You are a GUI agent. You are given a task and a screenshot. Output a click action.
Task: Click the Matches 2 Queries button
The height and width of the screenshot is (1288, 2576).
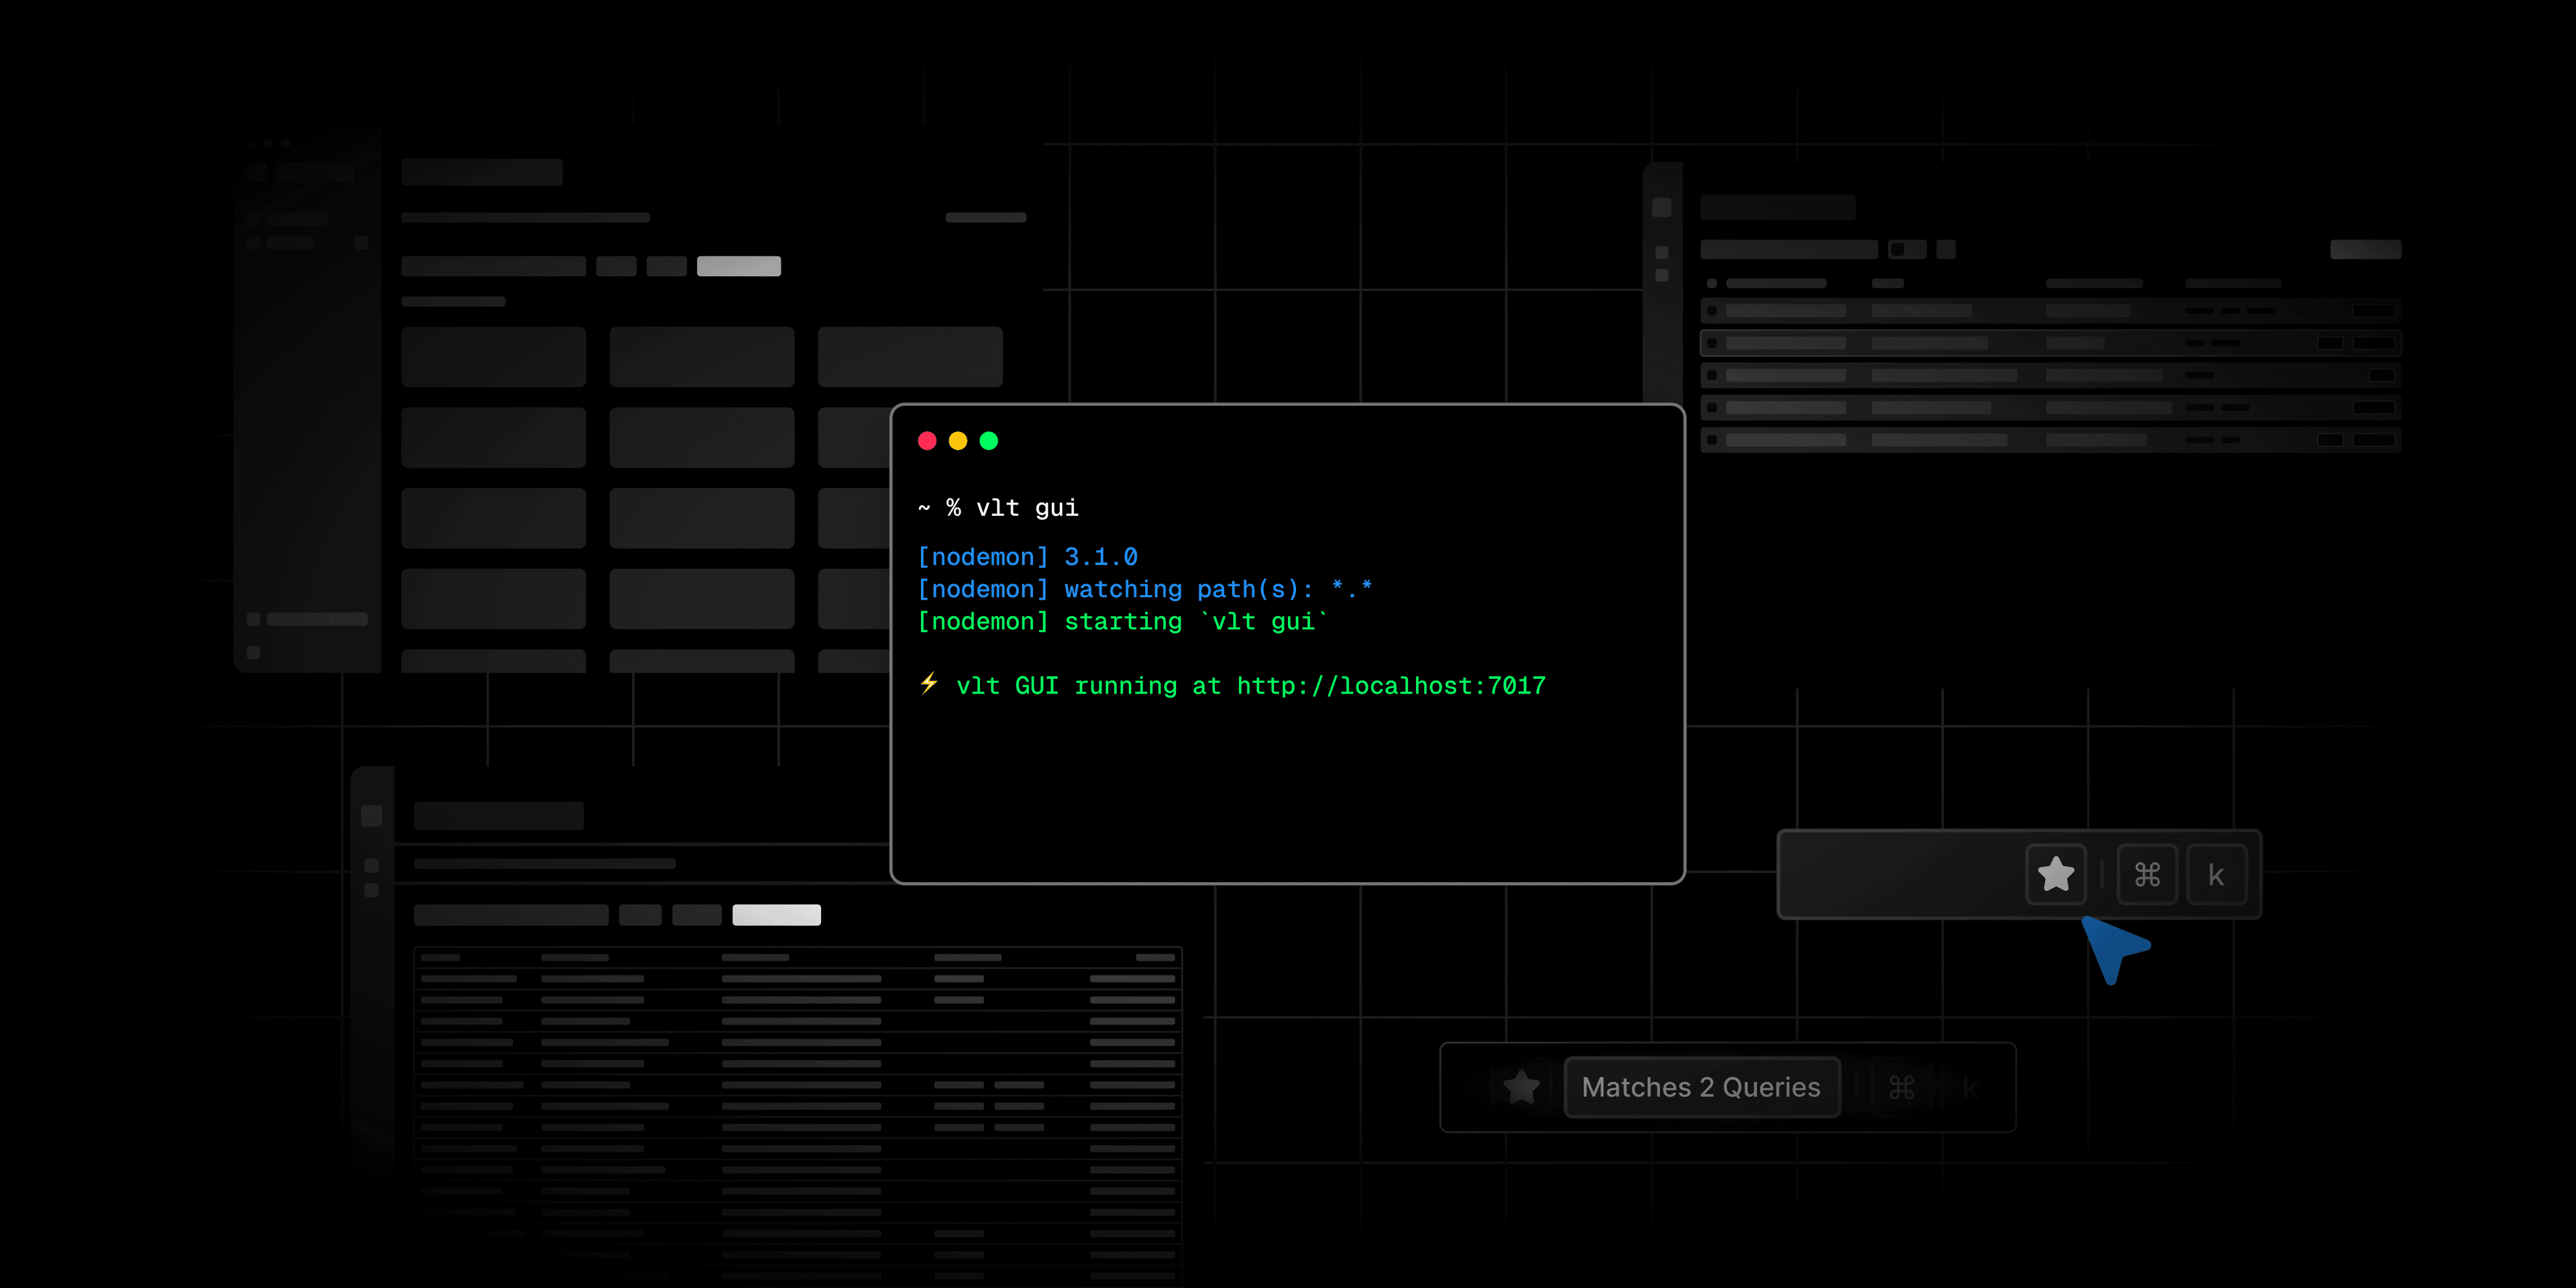[x=1701, y=1087]
